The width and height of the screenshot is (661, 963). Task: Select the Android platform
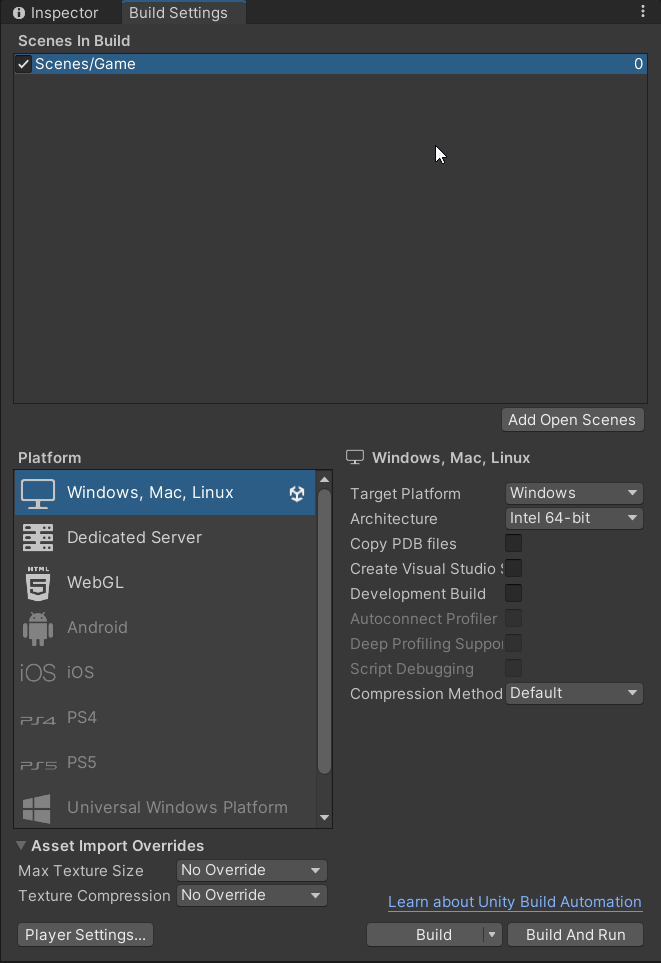point(165,628)
